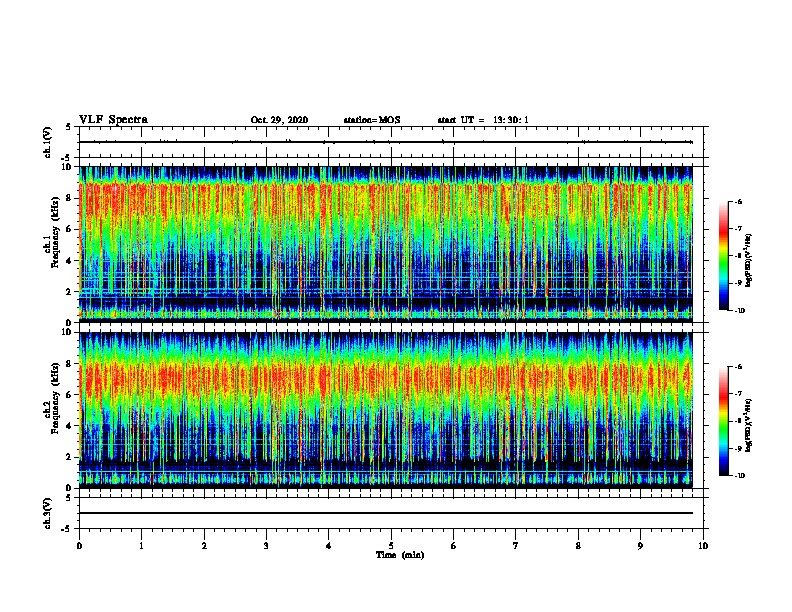Click the "-6" value on ch.1 color bar
Screen dimensions: 792x612
pyautogui.click(x=738, y=202)
